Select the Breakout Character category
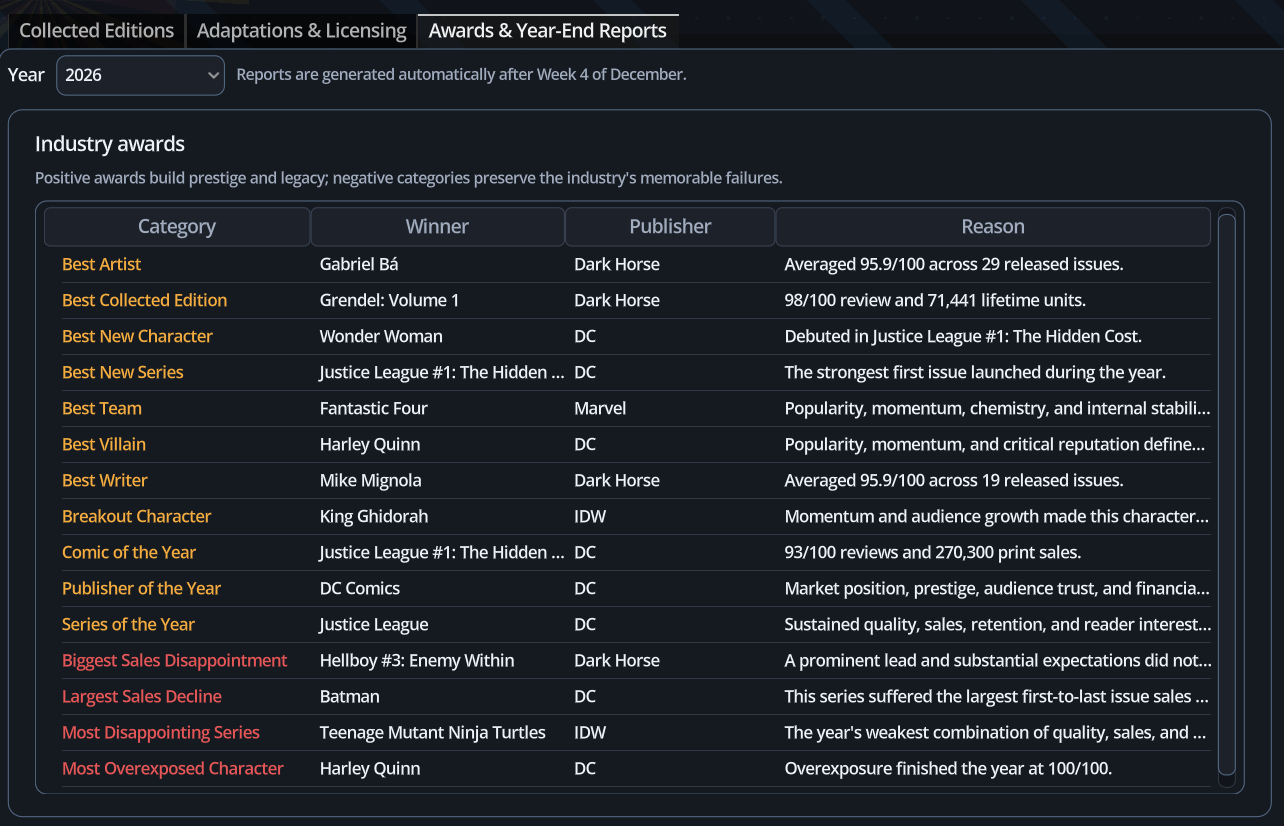The width and height of the screenshot is (1284, 826). (x=137, y=517)
